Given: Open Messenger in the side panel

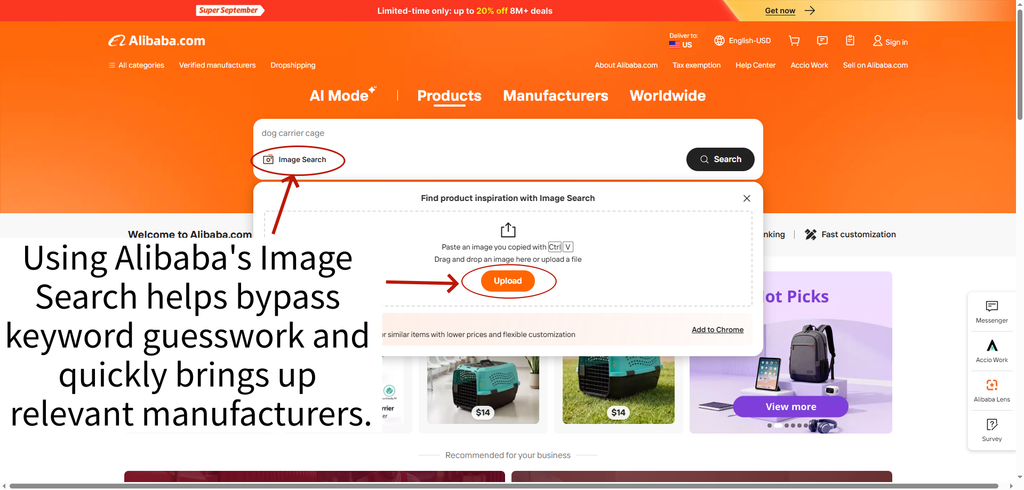Looking at the screenshot, I should tap(991, 312).
